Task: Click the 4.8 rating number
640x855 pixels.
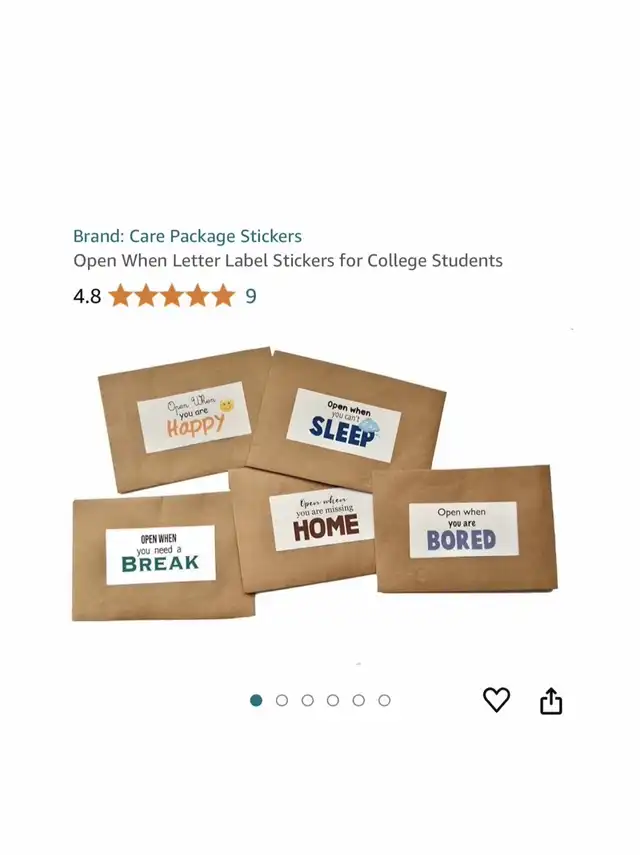Action: pos(87,297)
